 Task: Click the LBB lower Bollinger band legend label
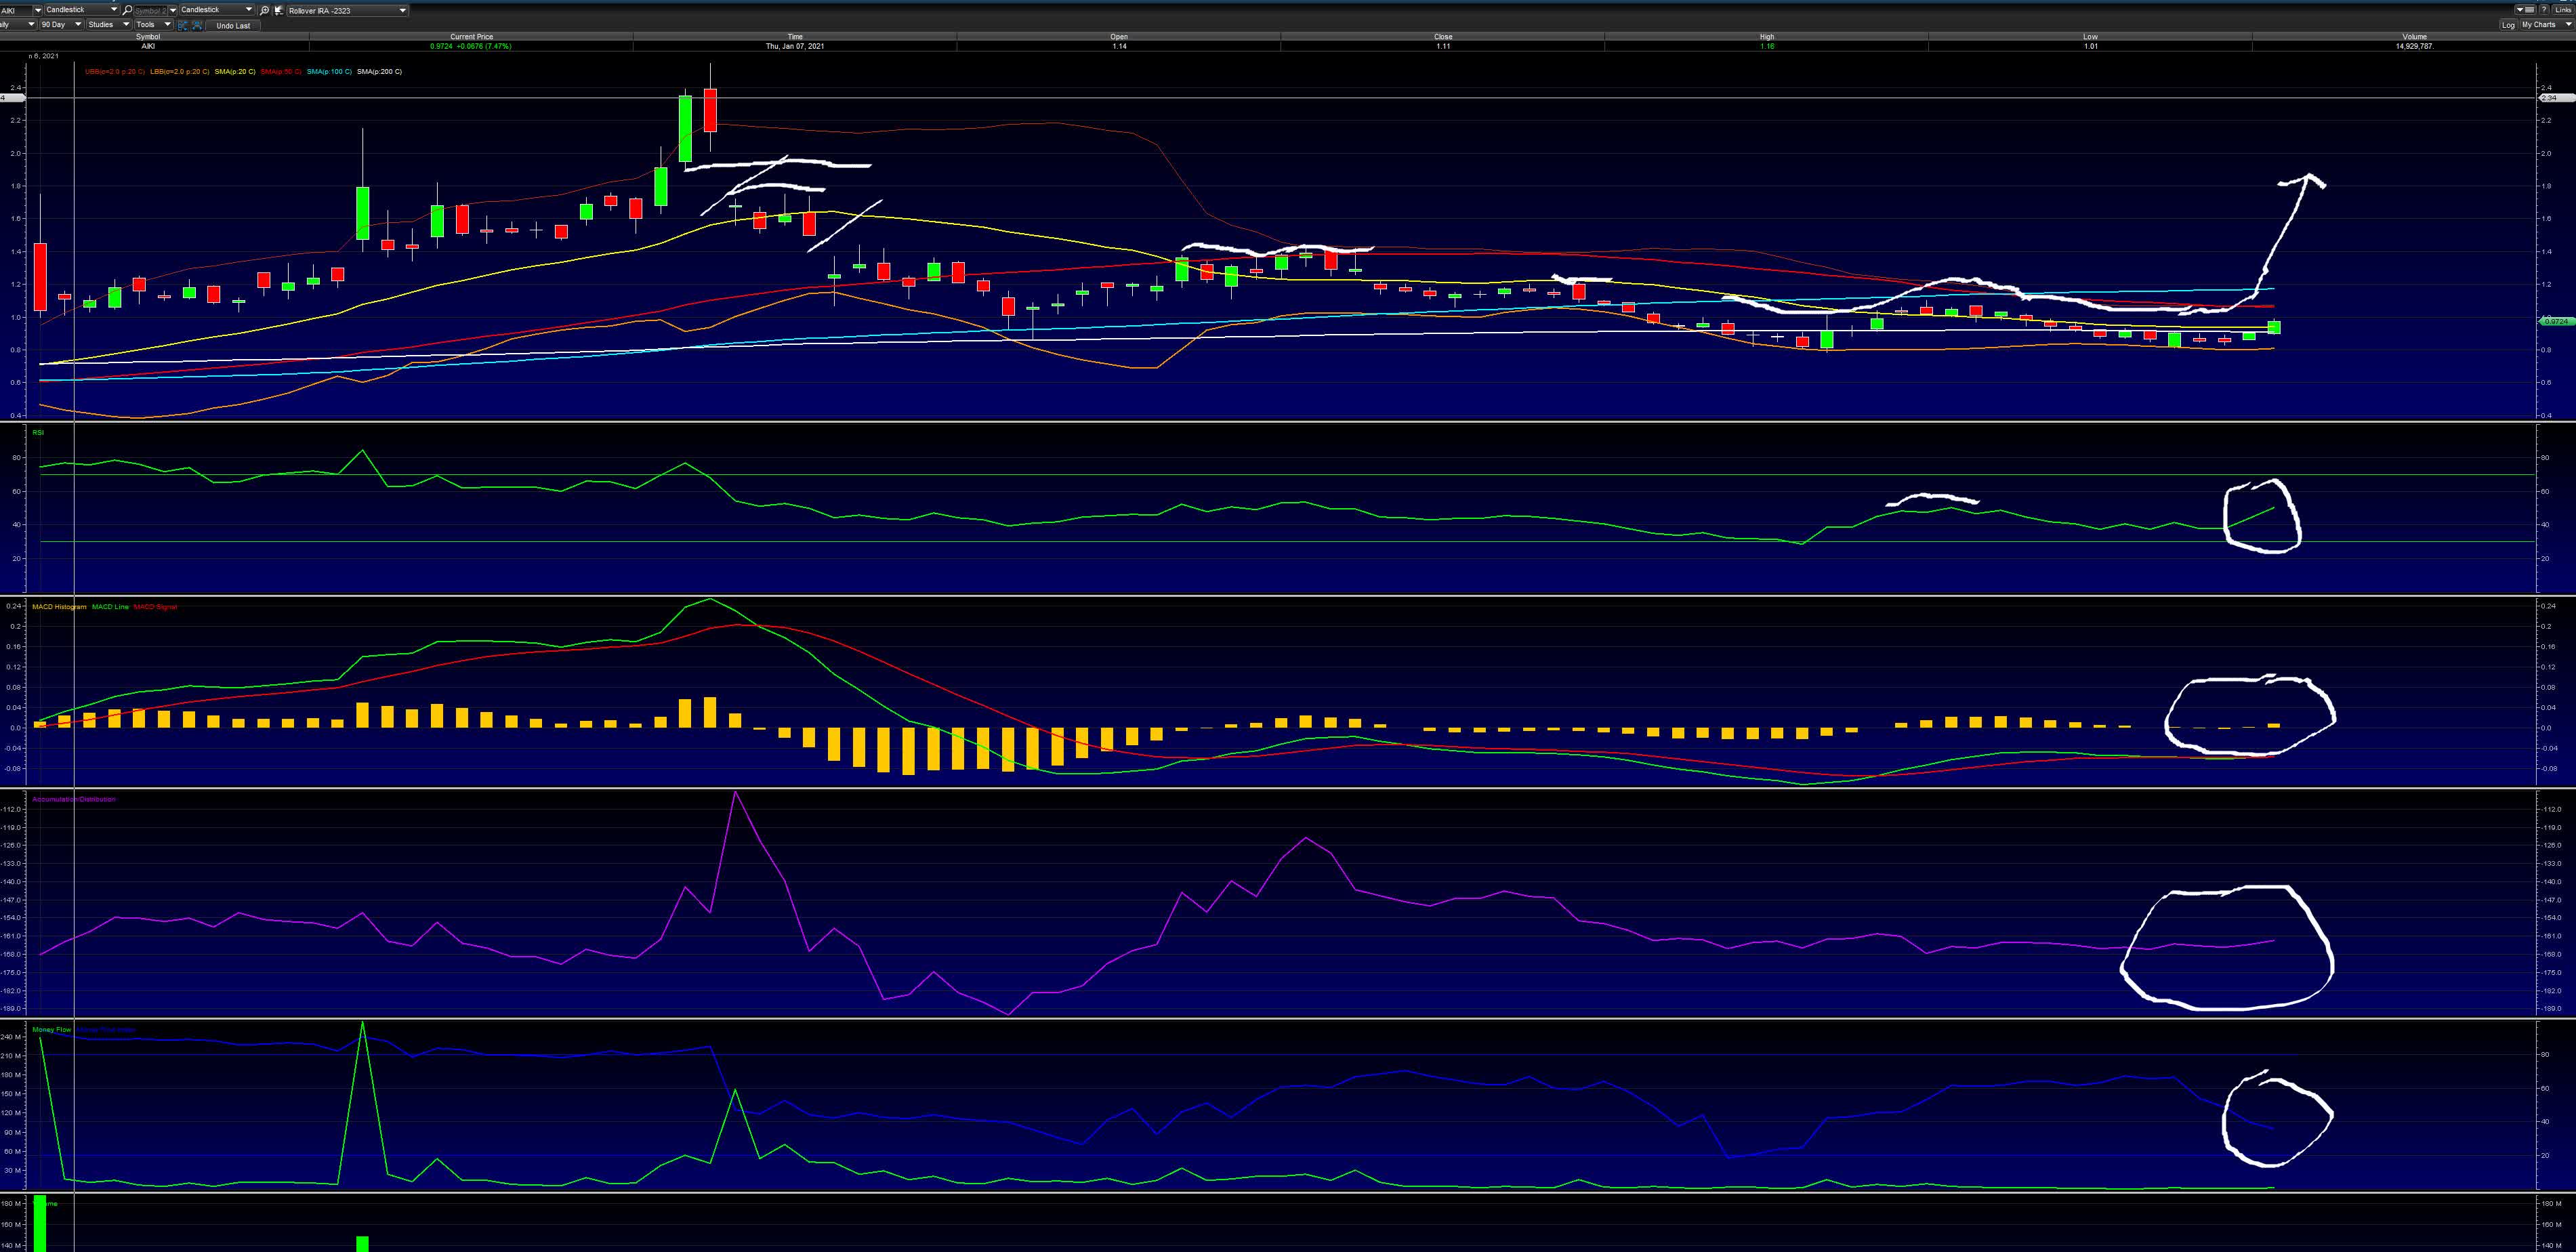point(180,72)
